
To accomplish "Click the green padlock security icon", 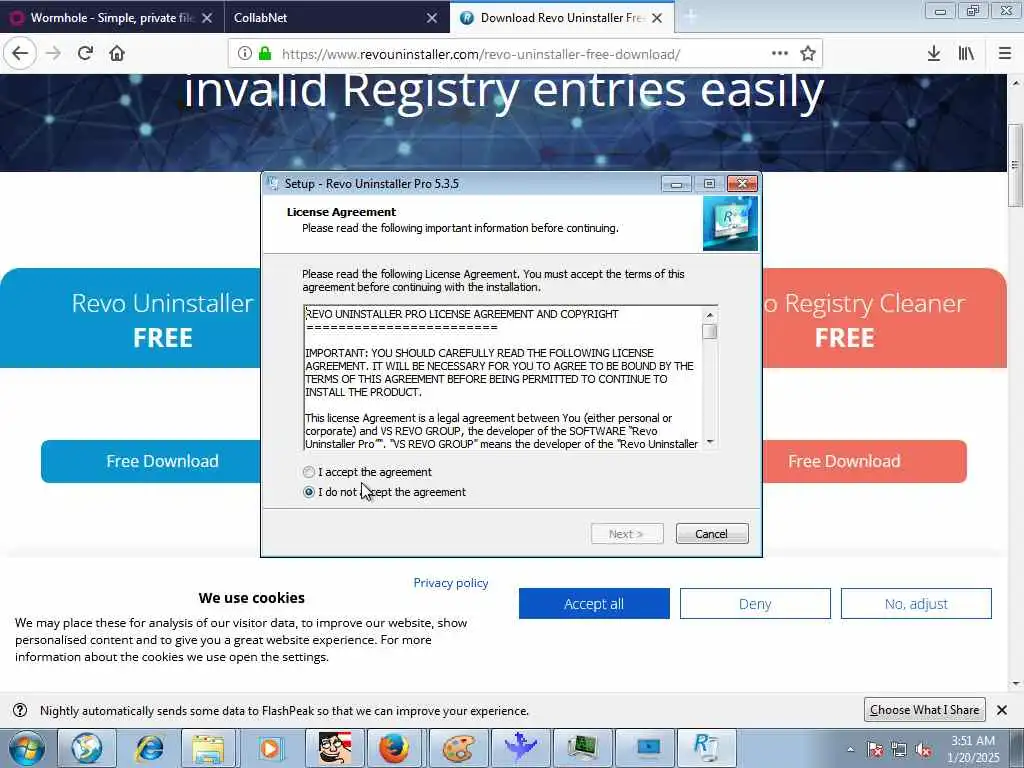I will pyautogui.click(x=264, y=54).
